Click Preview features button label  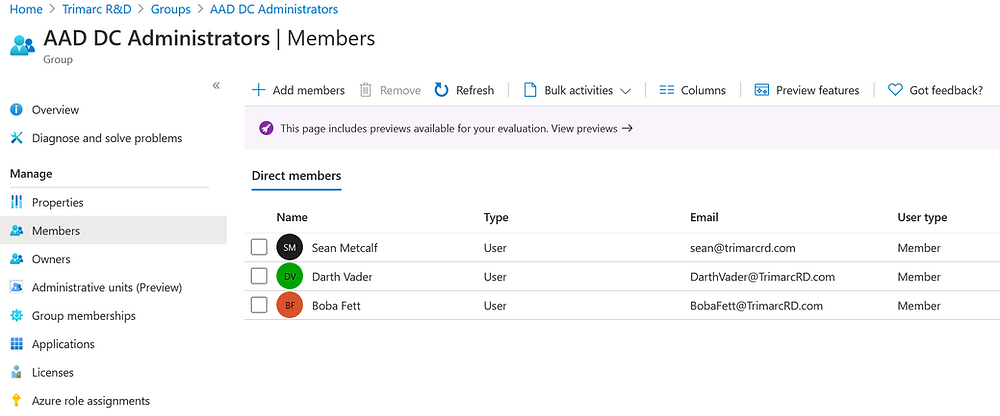[818, 91]
